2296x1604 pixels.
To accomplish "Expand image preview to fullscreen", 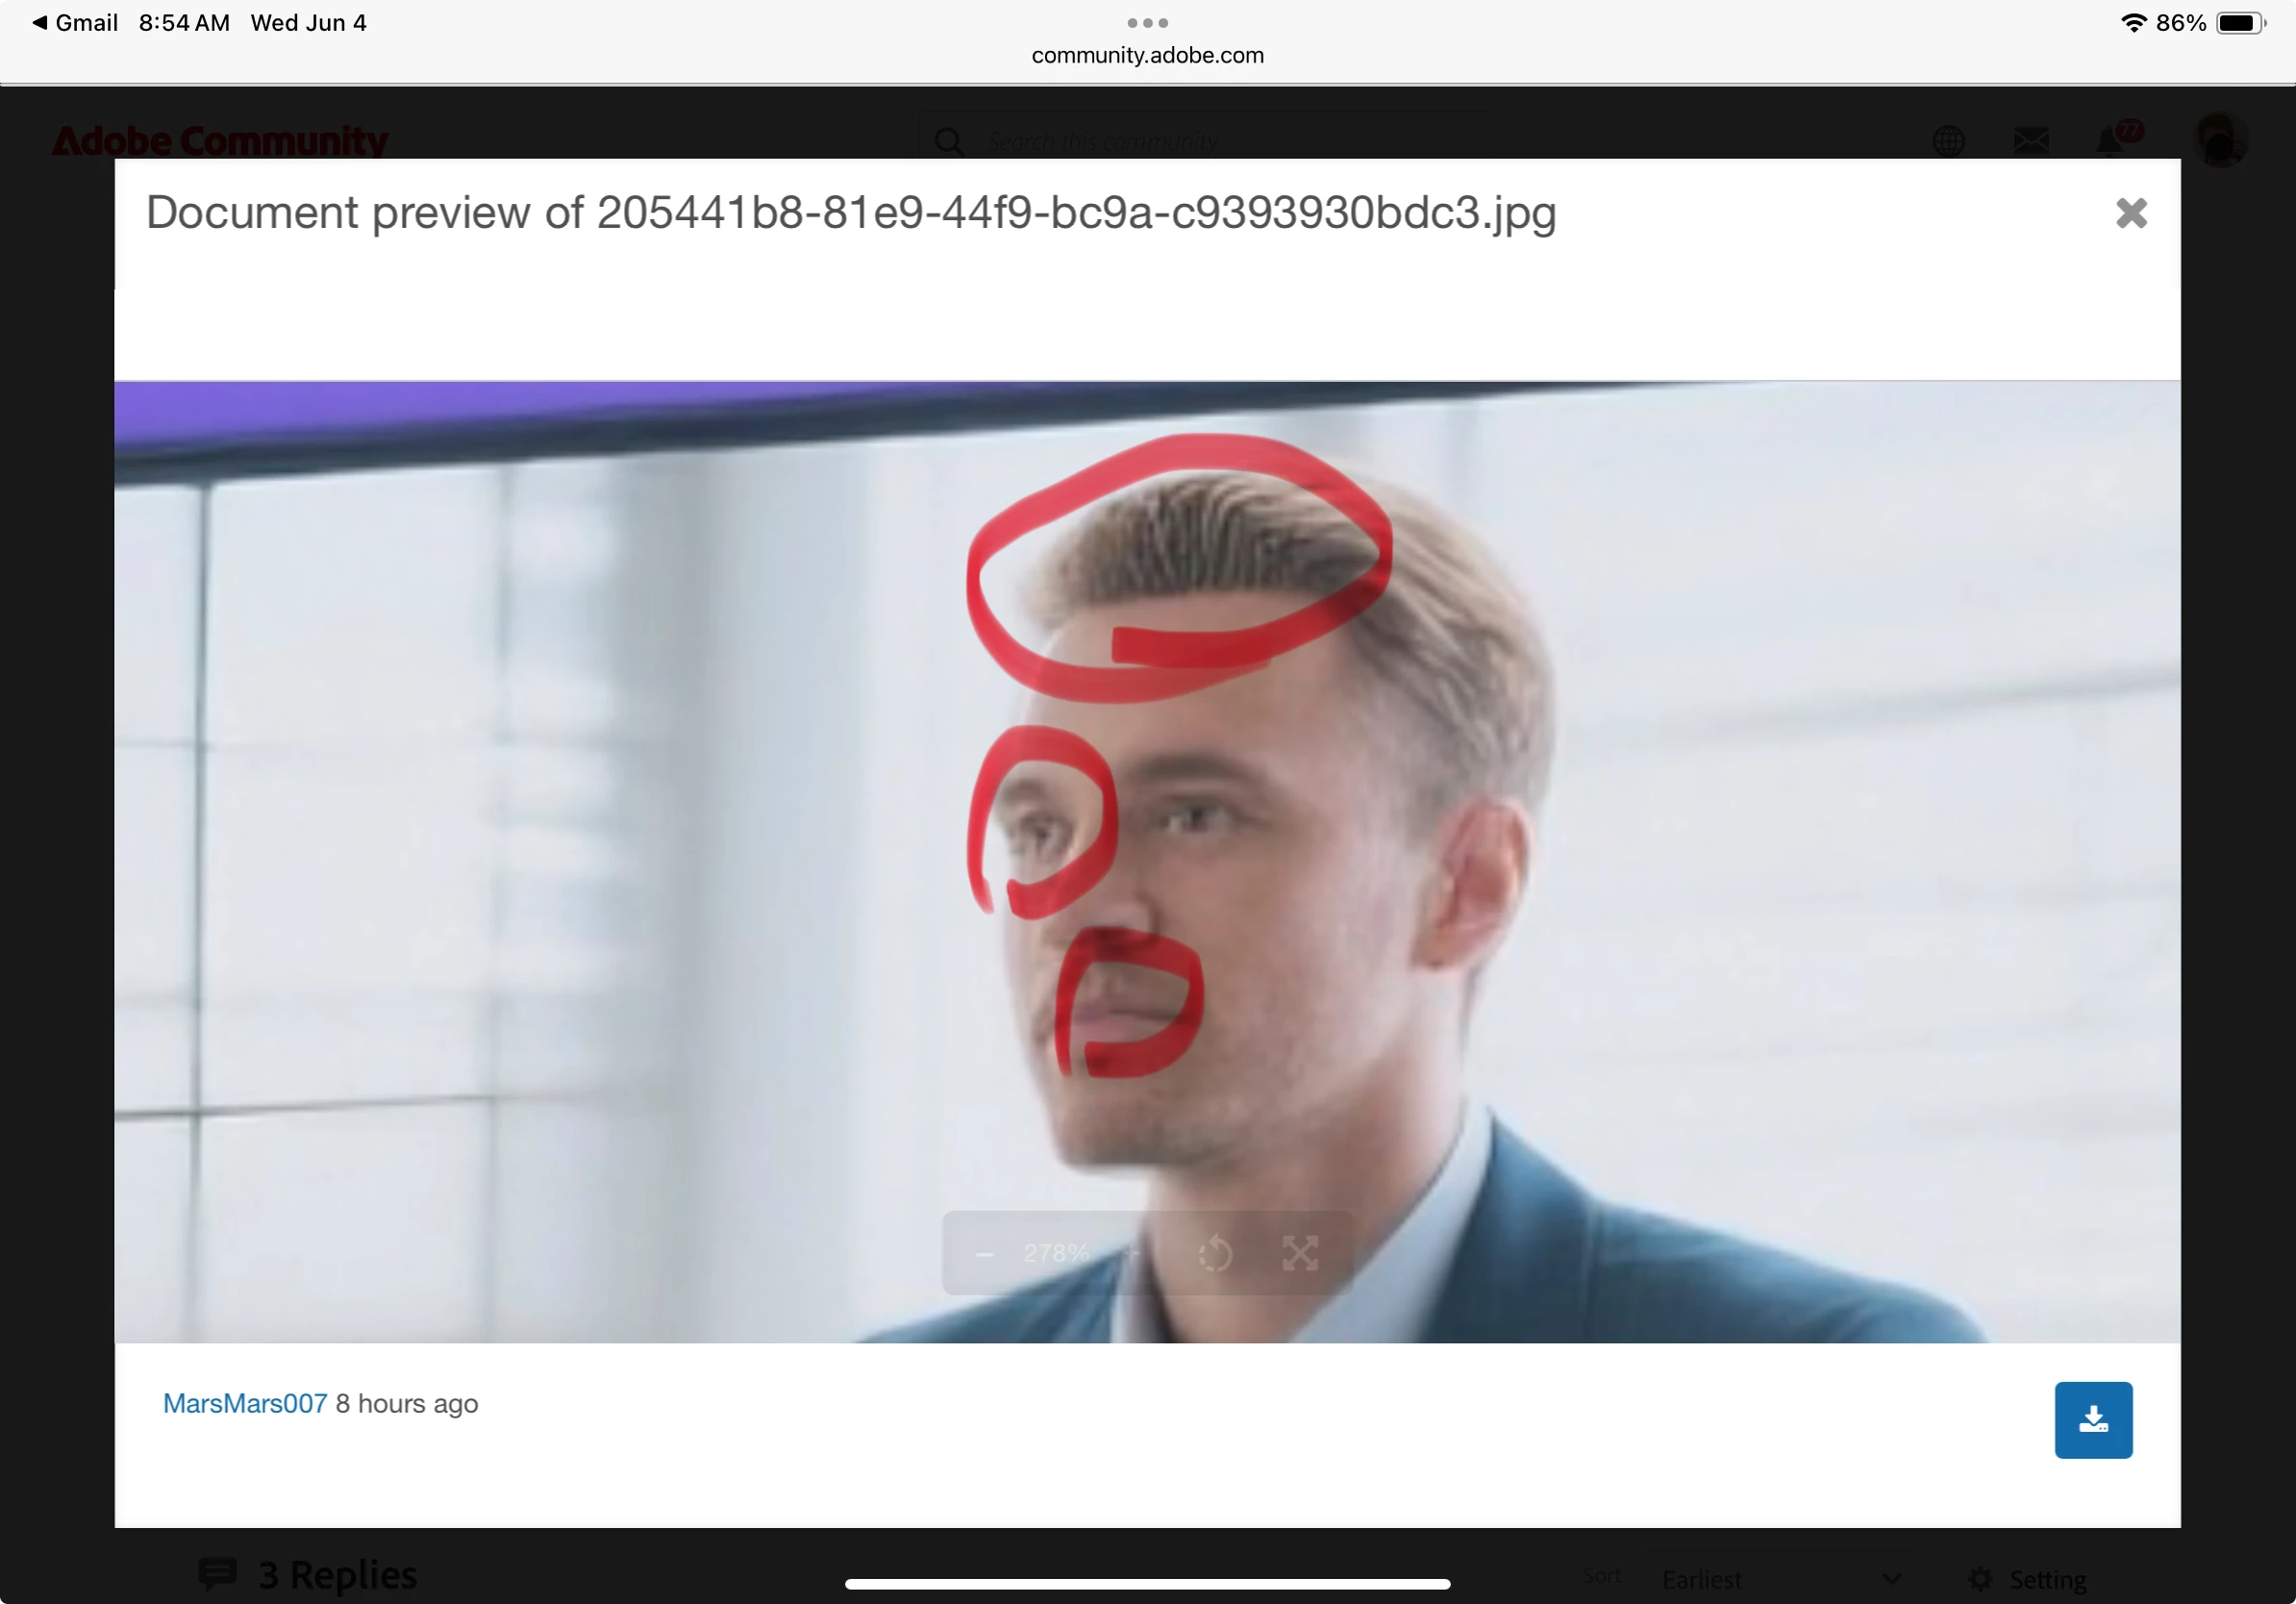I will pos(1299,1253).
